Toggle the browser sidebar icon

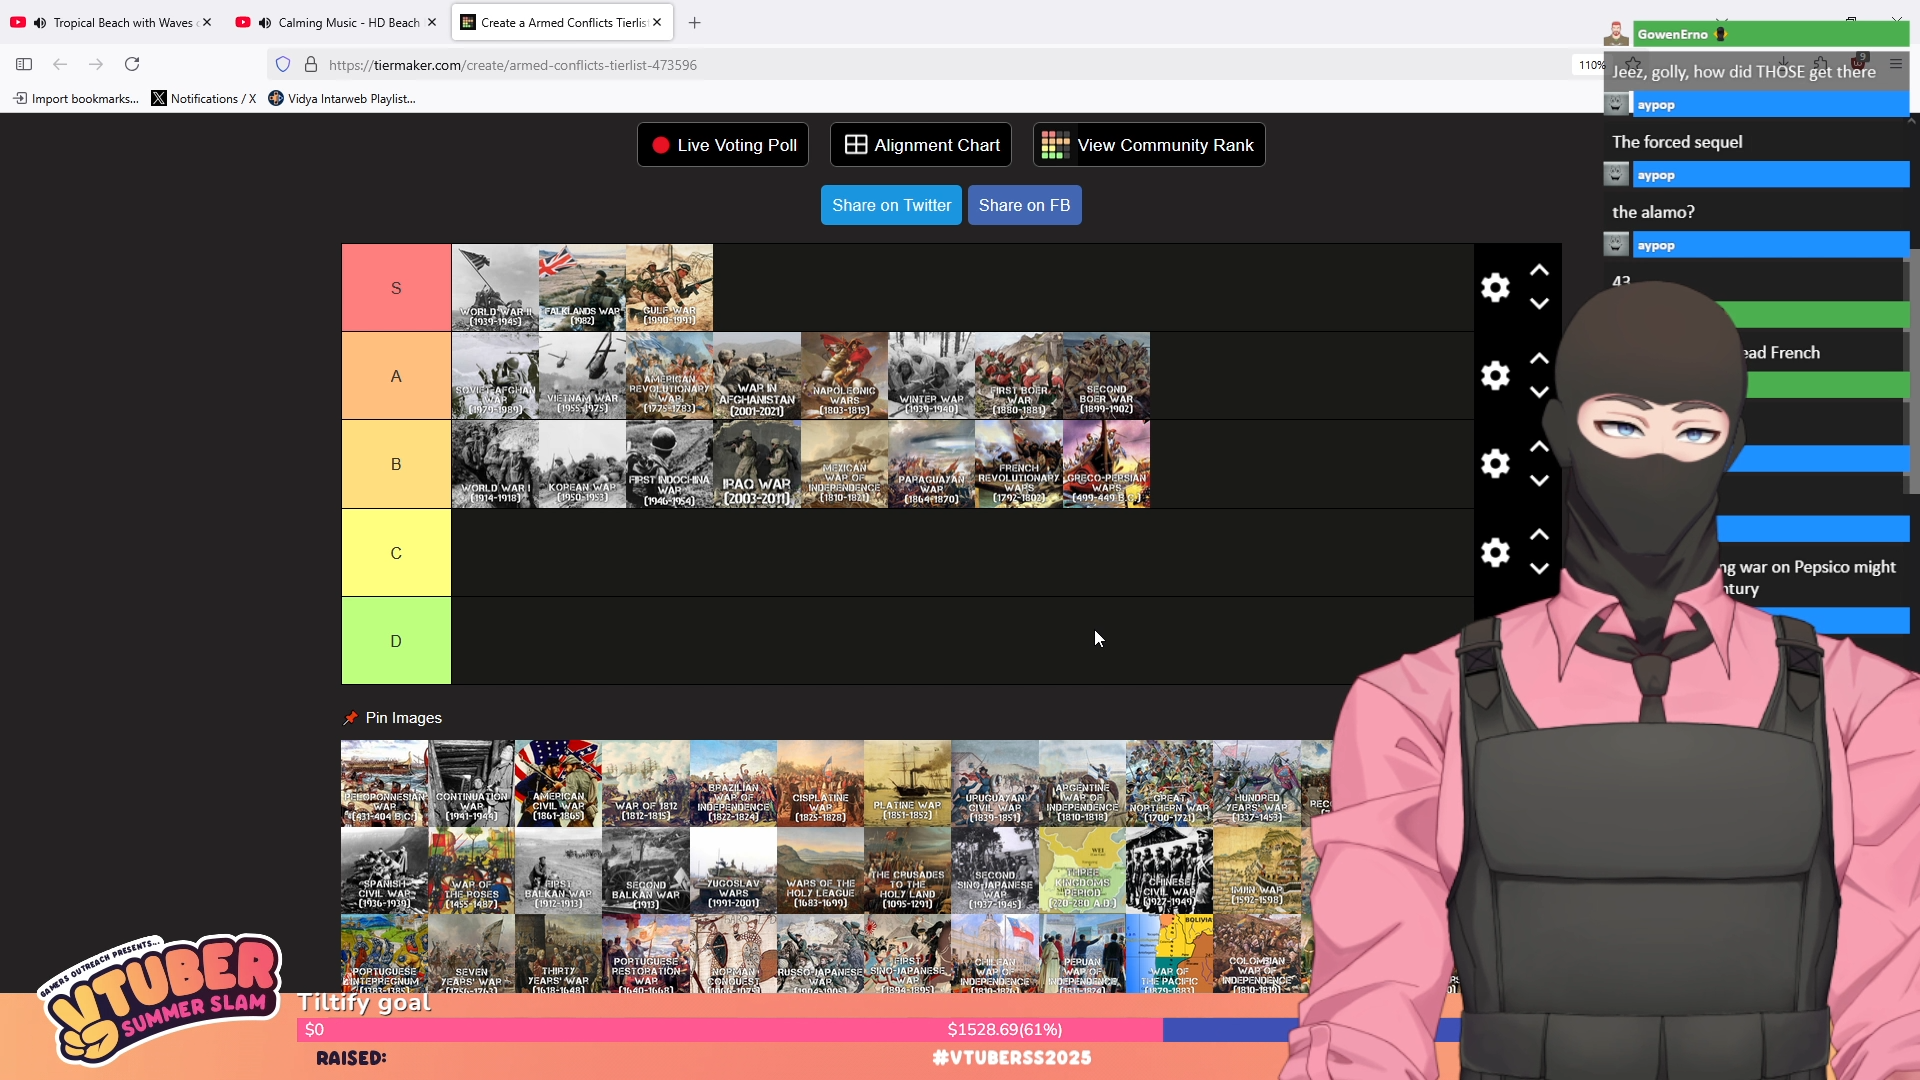tap(24, 64)
